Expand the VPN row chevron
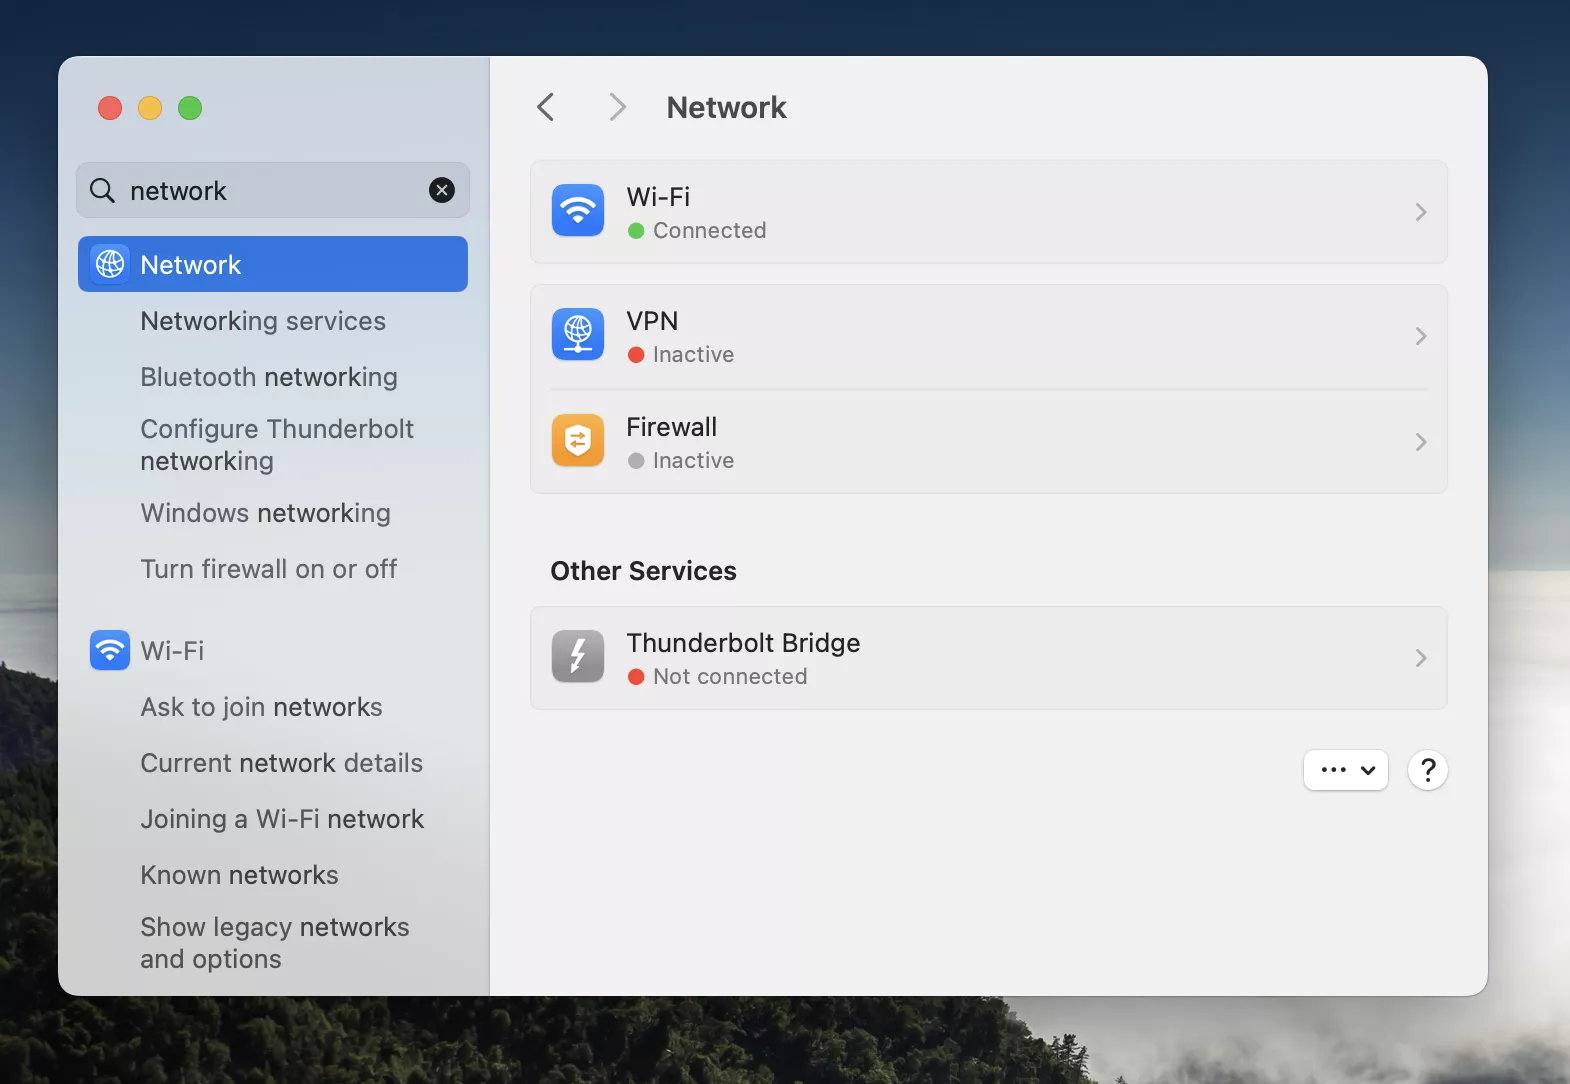This screenshot has width=1570, height=1084. (x=1420, y=336)
